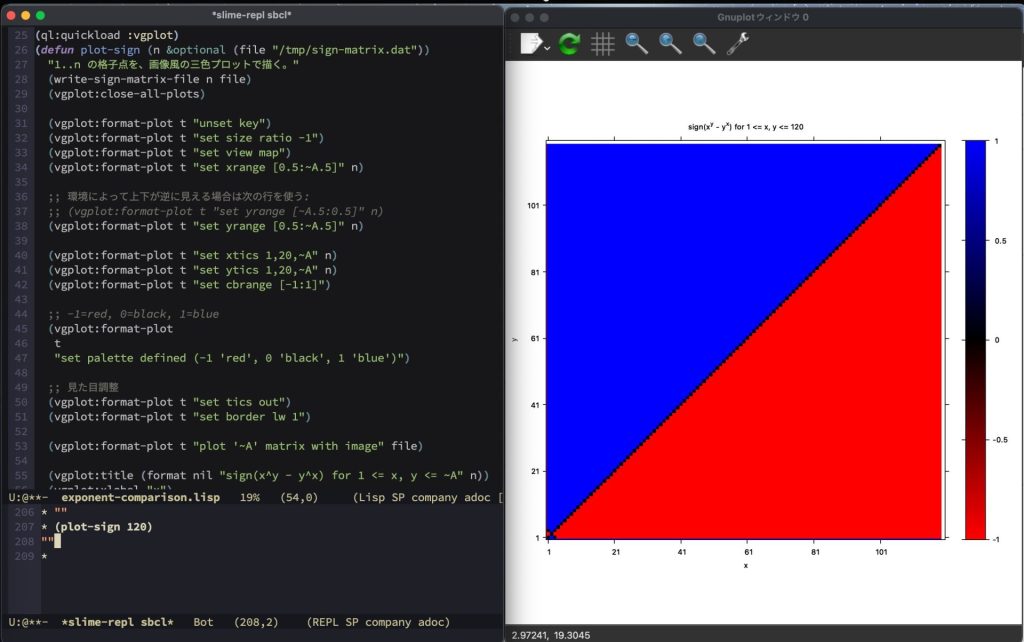Click the "set cbrange [-1:1]" line
Viewport: 1024px width, 642px height.
(189, 285)
